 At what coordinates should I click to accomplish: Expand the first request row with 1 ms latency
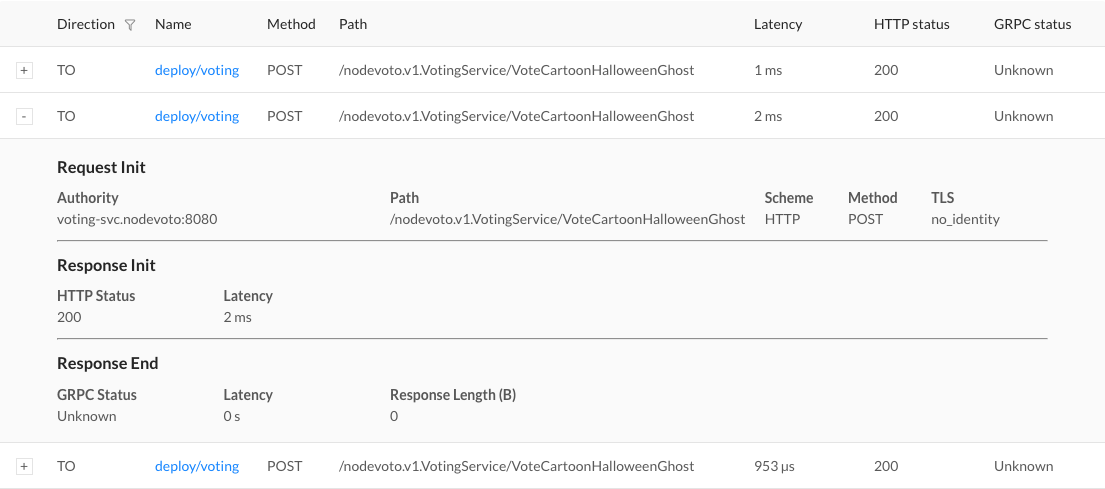[x=25, y=71]
